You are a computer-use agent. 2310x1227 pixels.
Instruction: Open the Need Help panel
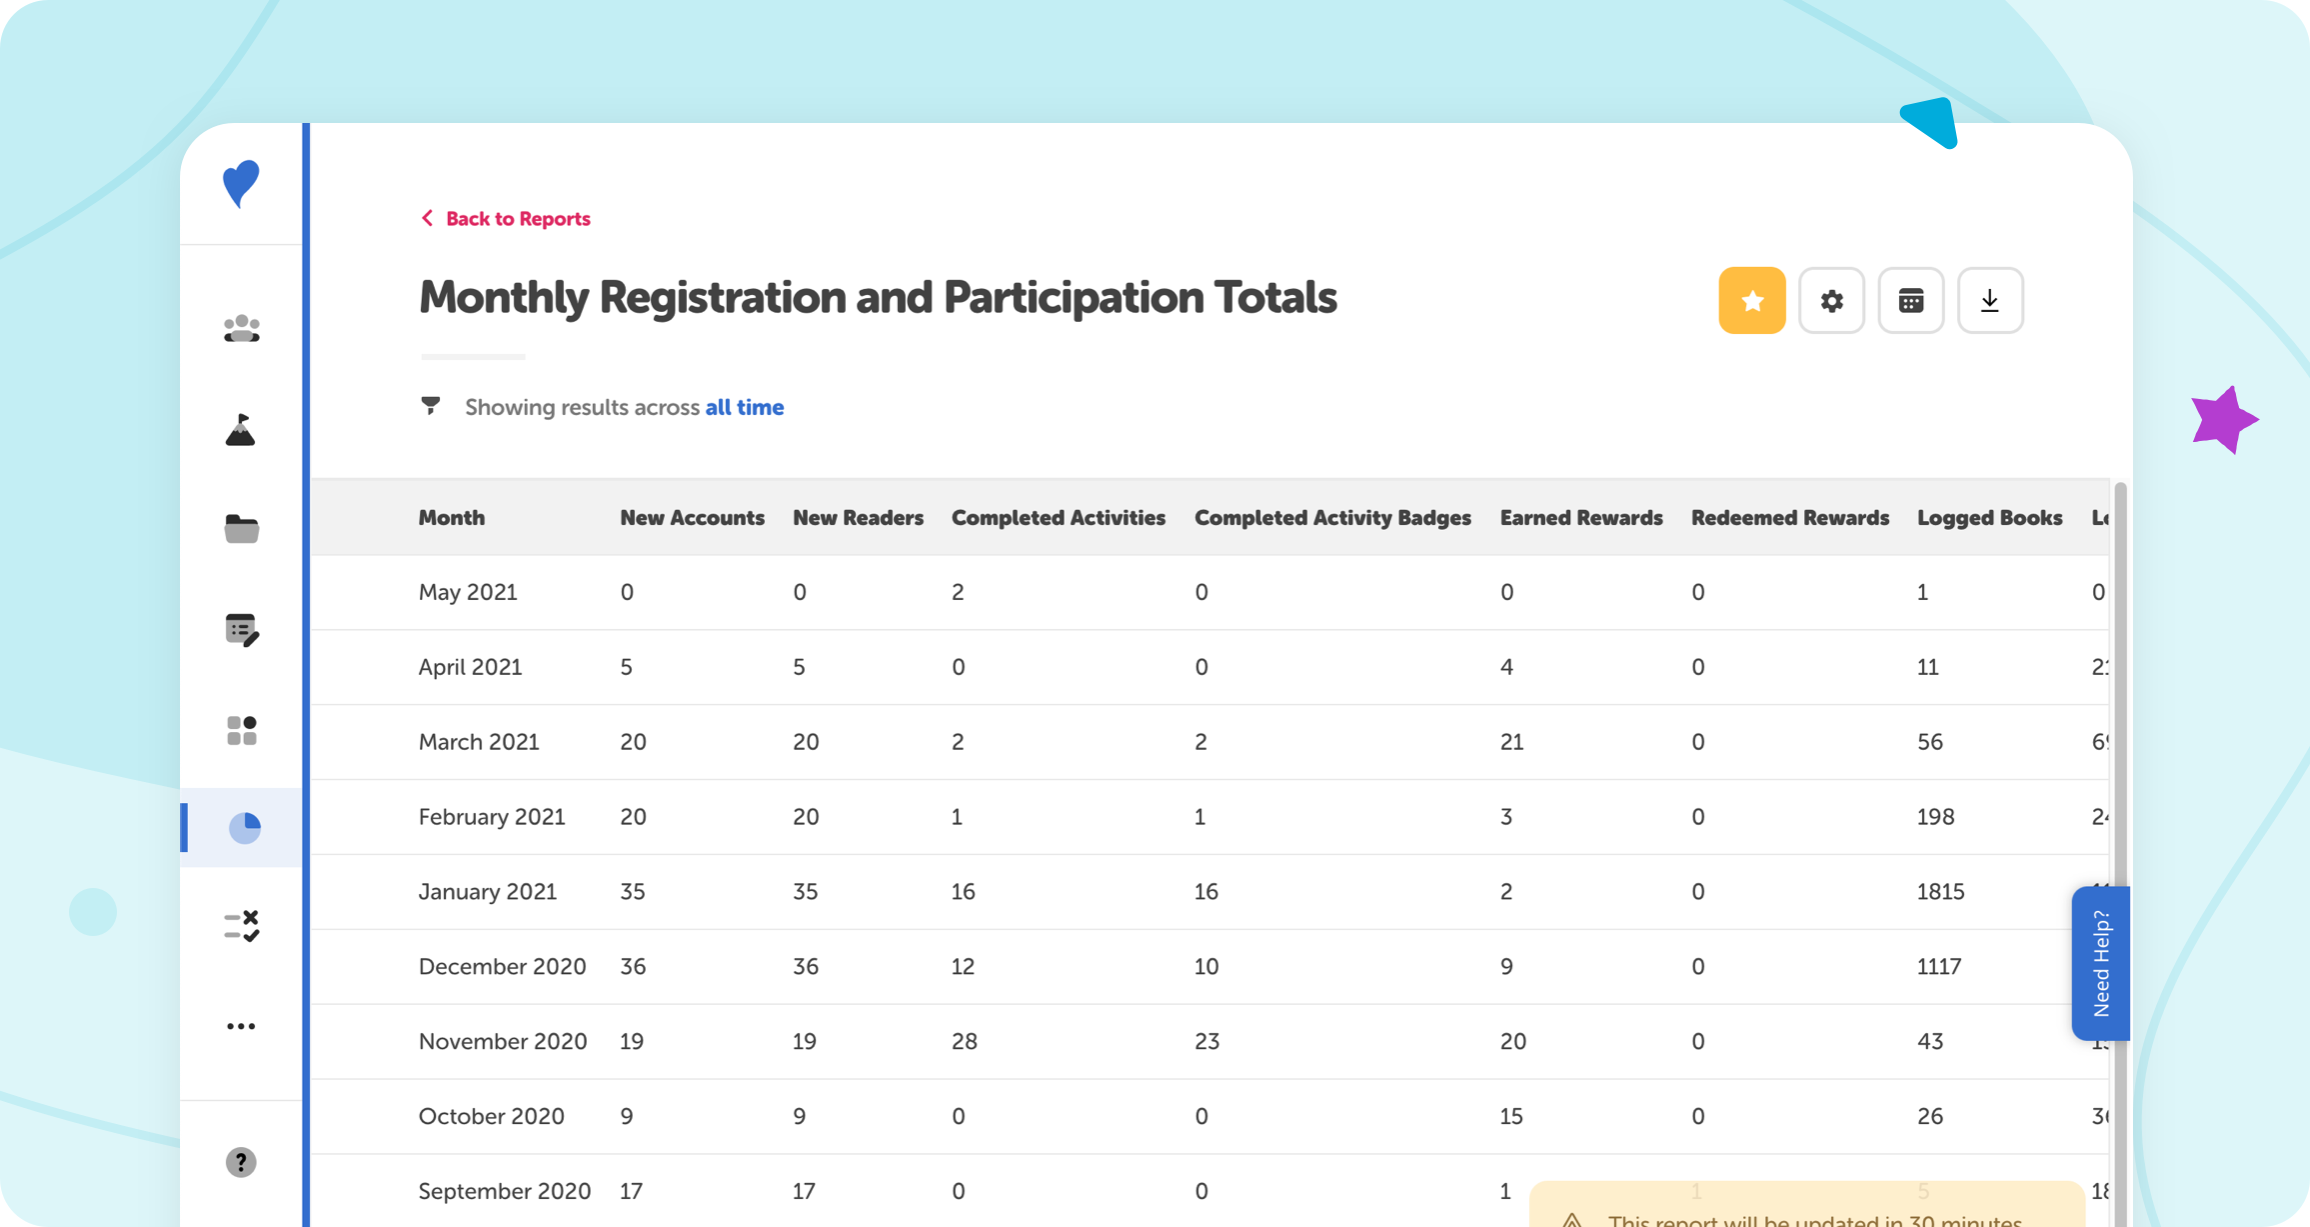2100,963
